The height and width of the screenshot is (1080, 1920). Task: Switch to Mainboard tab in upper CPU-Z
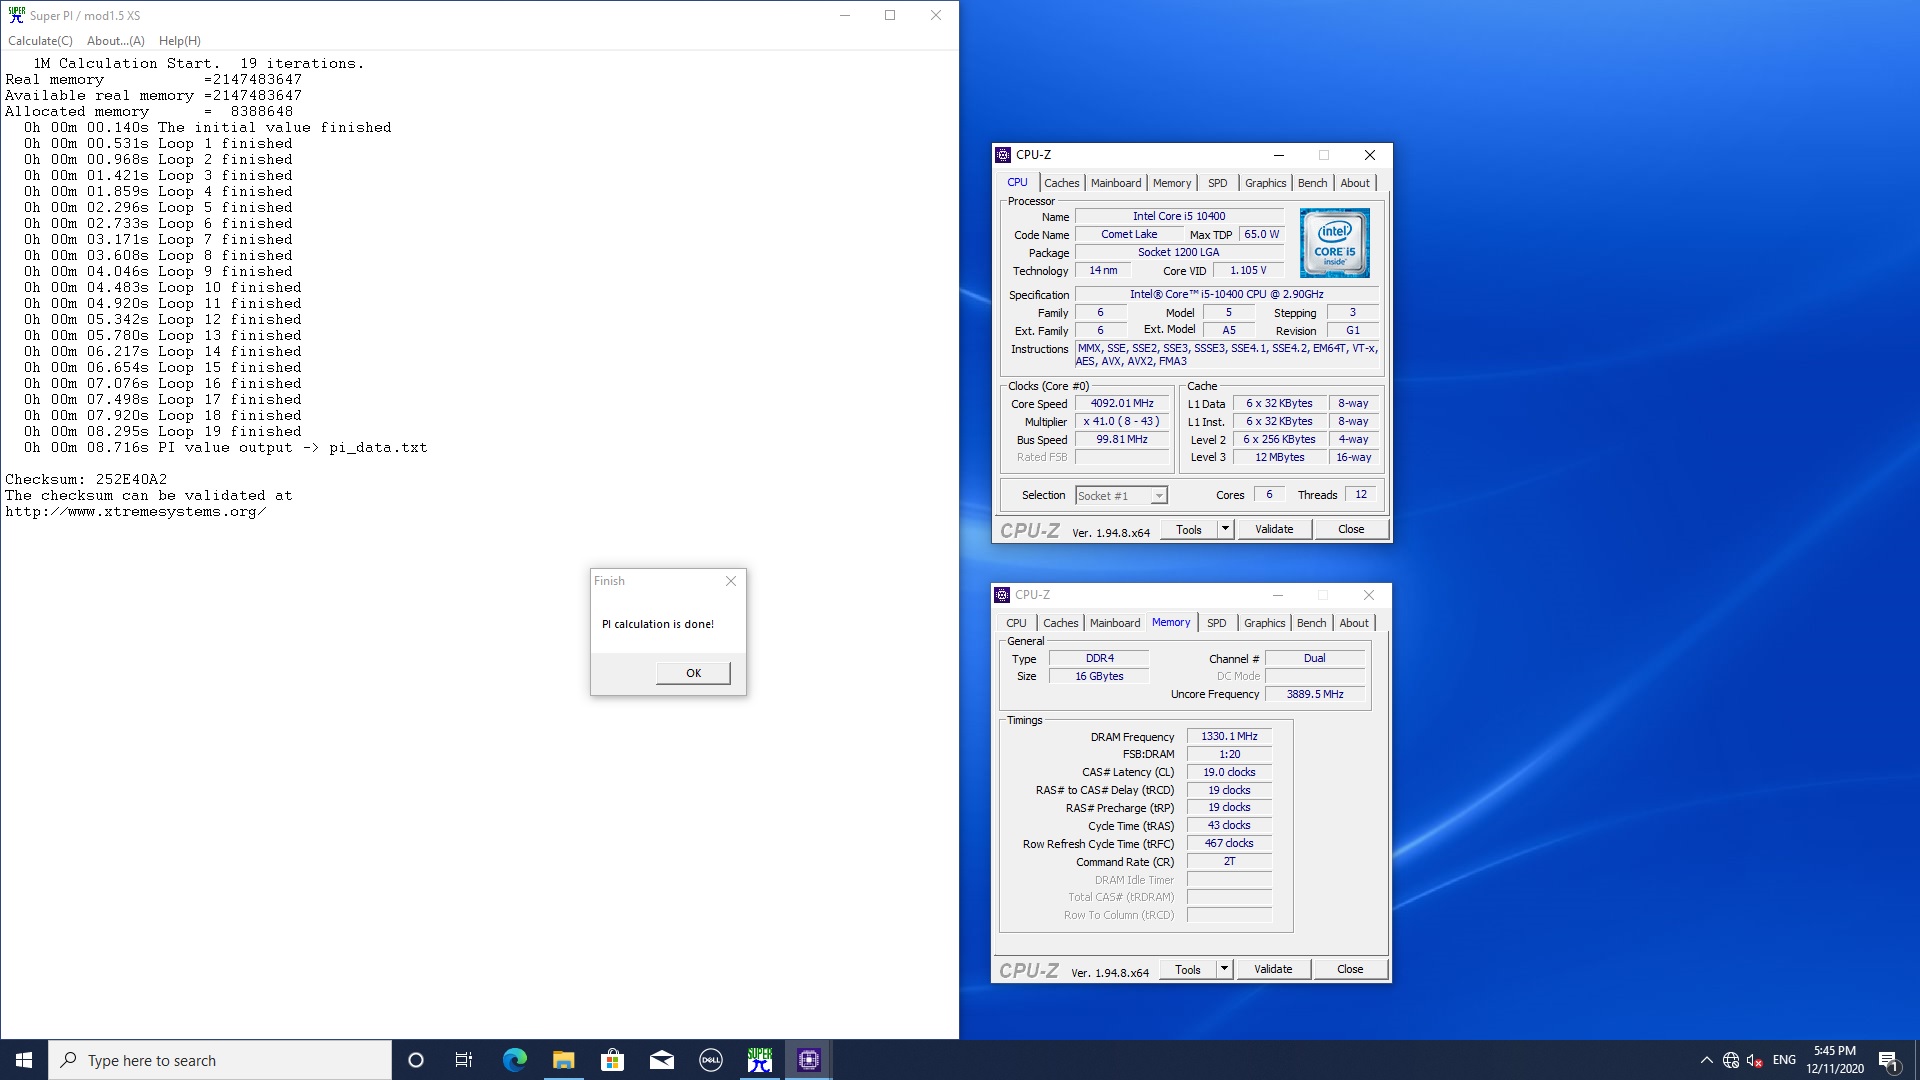click(1116, 183)
